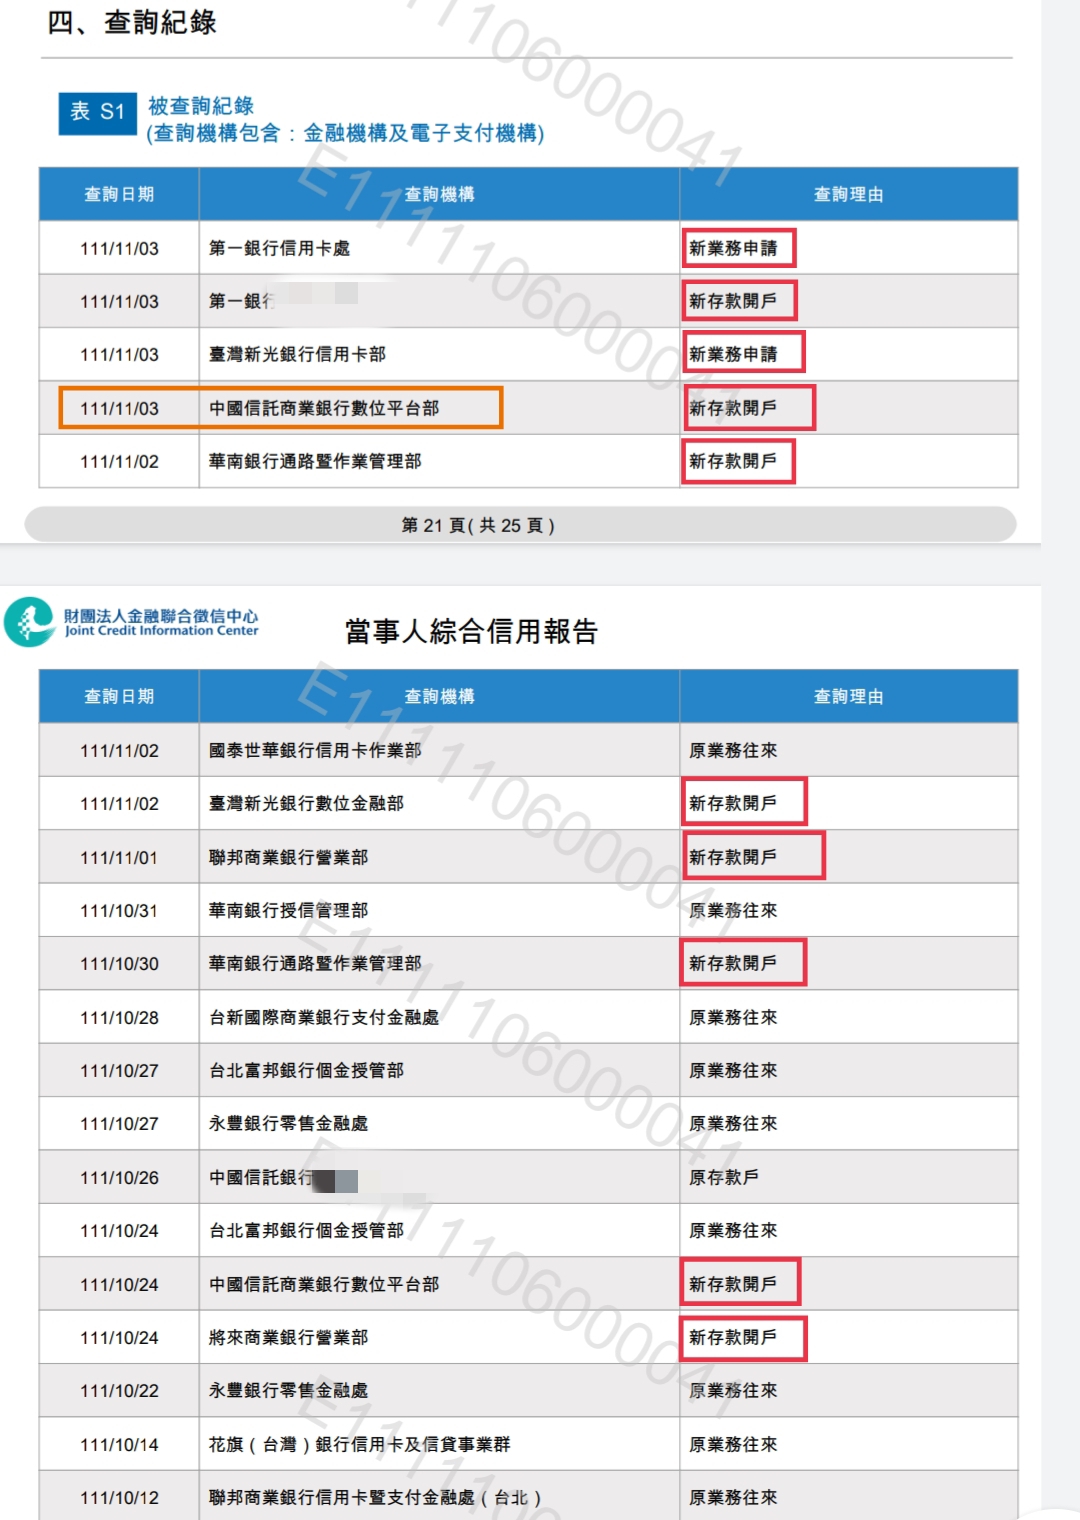Select '台北富邦銀行個金授管部' in the 111/10/24 row

306,1230
